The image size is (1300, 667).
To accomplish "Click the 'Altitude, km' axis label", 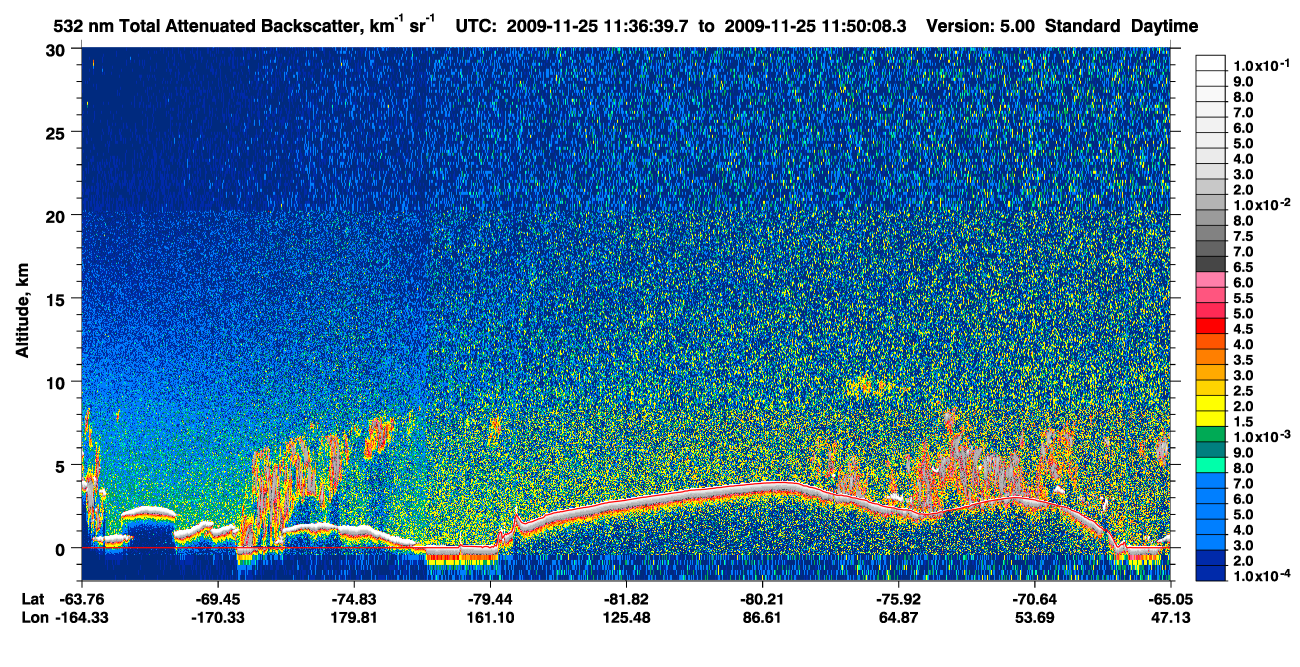I will (22, 311).
